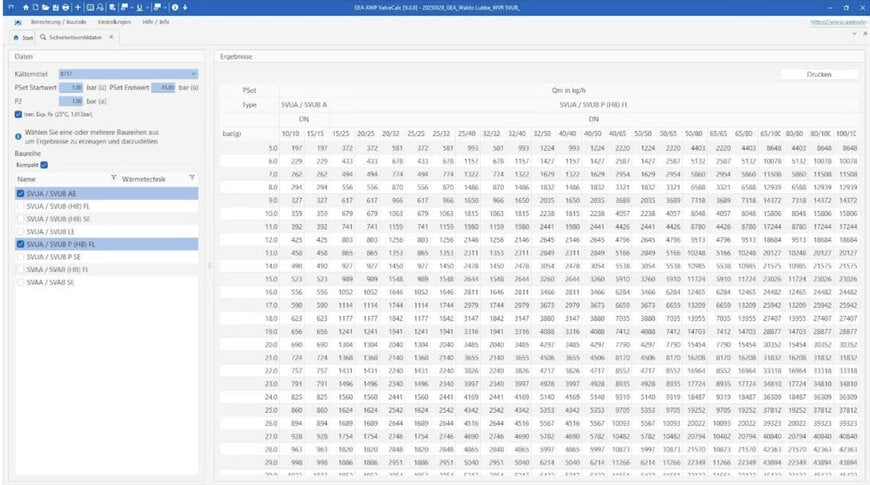Open the Kältemittel dropdown

click(128, 74)
